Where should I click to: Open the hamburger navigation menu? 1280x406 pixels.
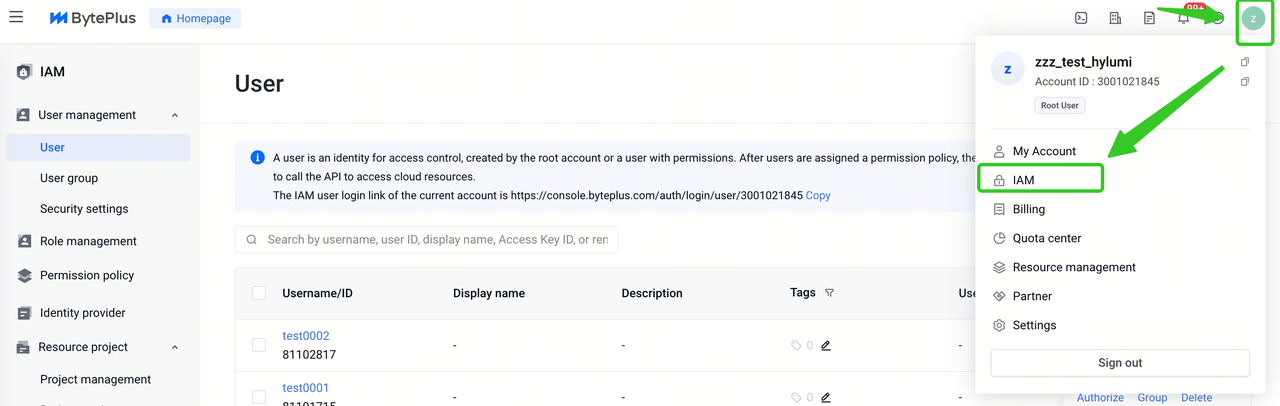(x=16, y=18)
